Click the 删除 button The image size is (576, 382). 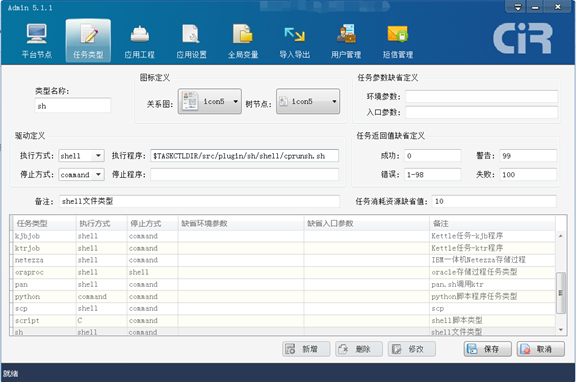tap(359, 349)
